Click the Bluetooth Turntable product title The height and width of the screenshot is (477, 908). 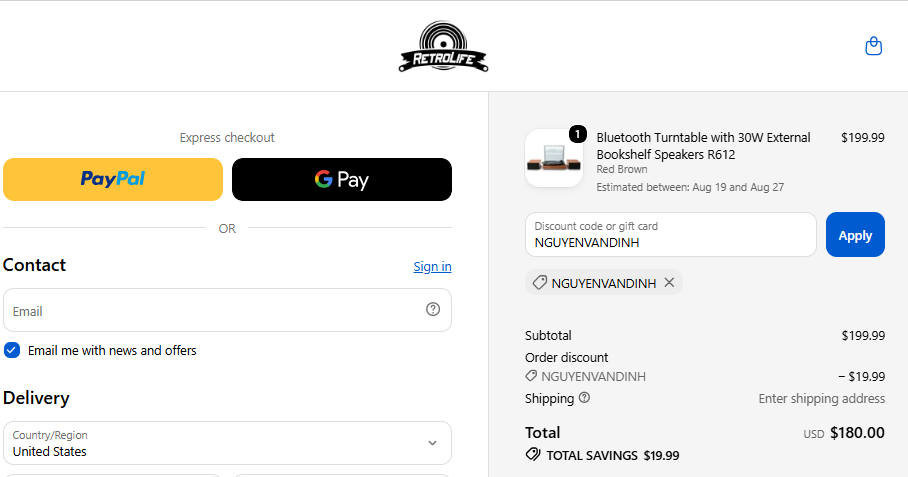point(703,146)
